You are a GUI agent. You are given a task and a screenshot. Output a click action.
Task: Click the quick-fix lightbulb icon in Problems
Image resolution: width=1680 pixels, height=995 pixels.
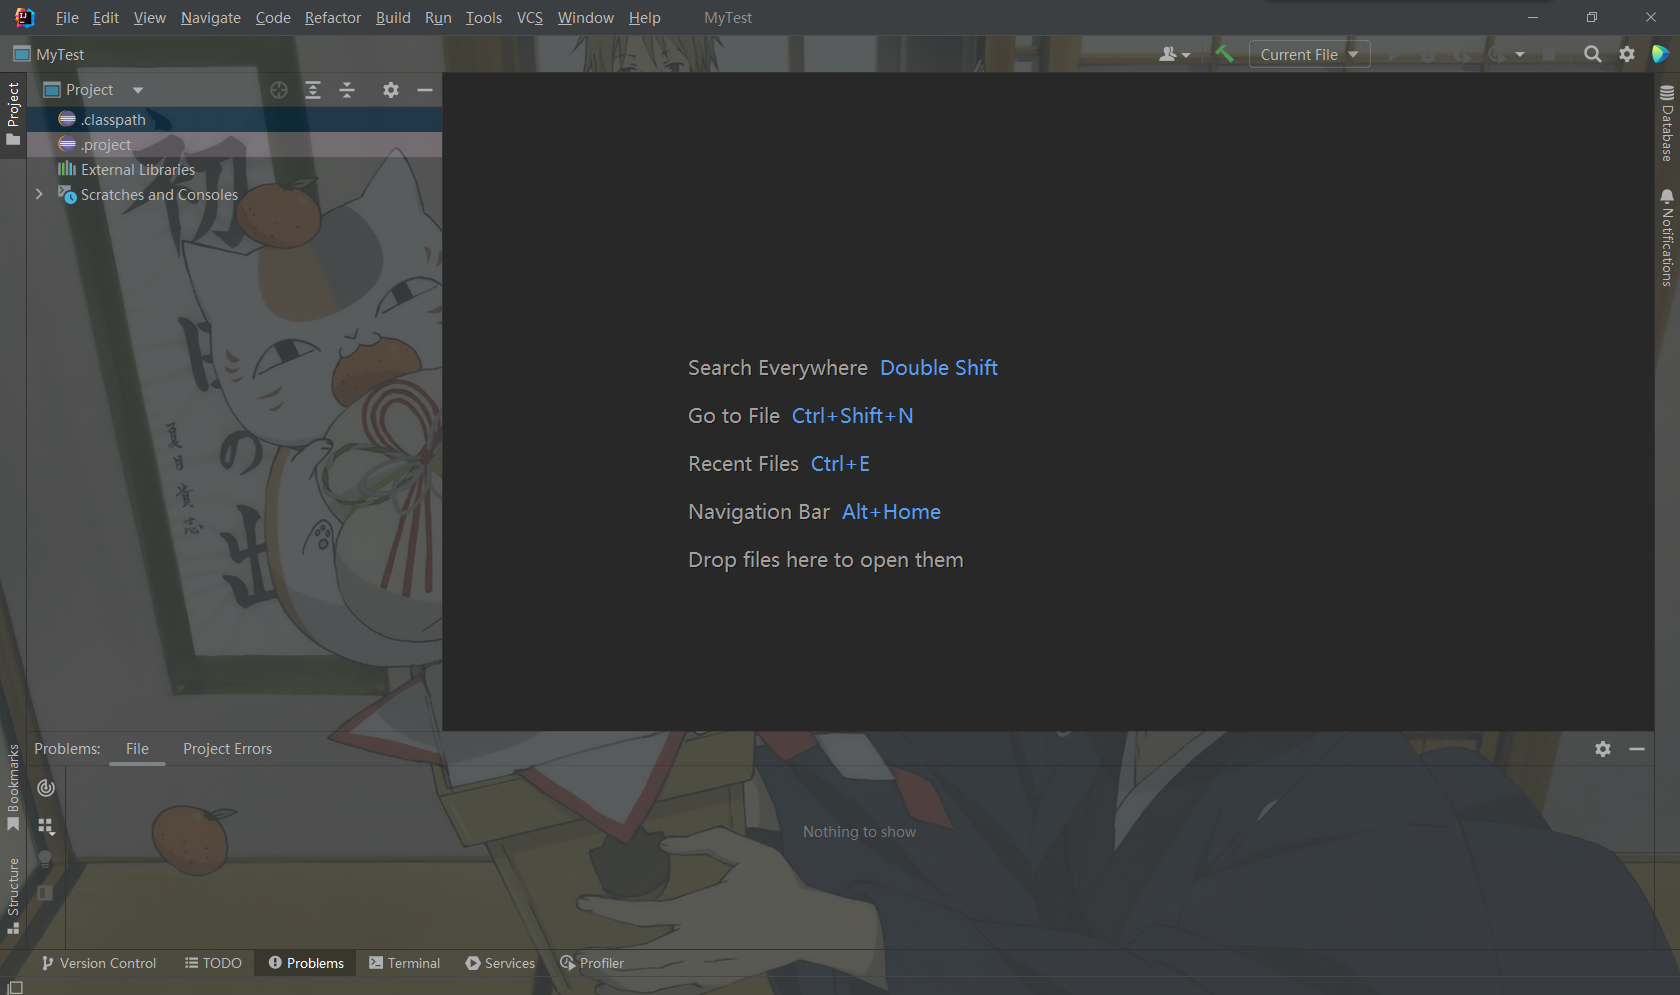coord(45,859)
